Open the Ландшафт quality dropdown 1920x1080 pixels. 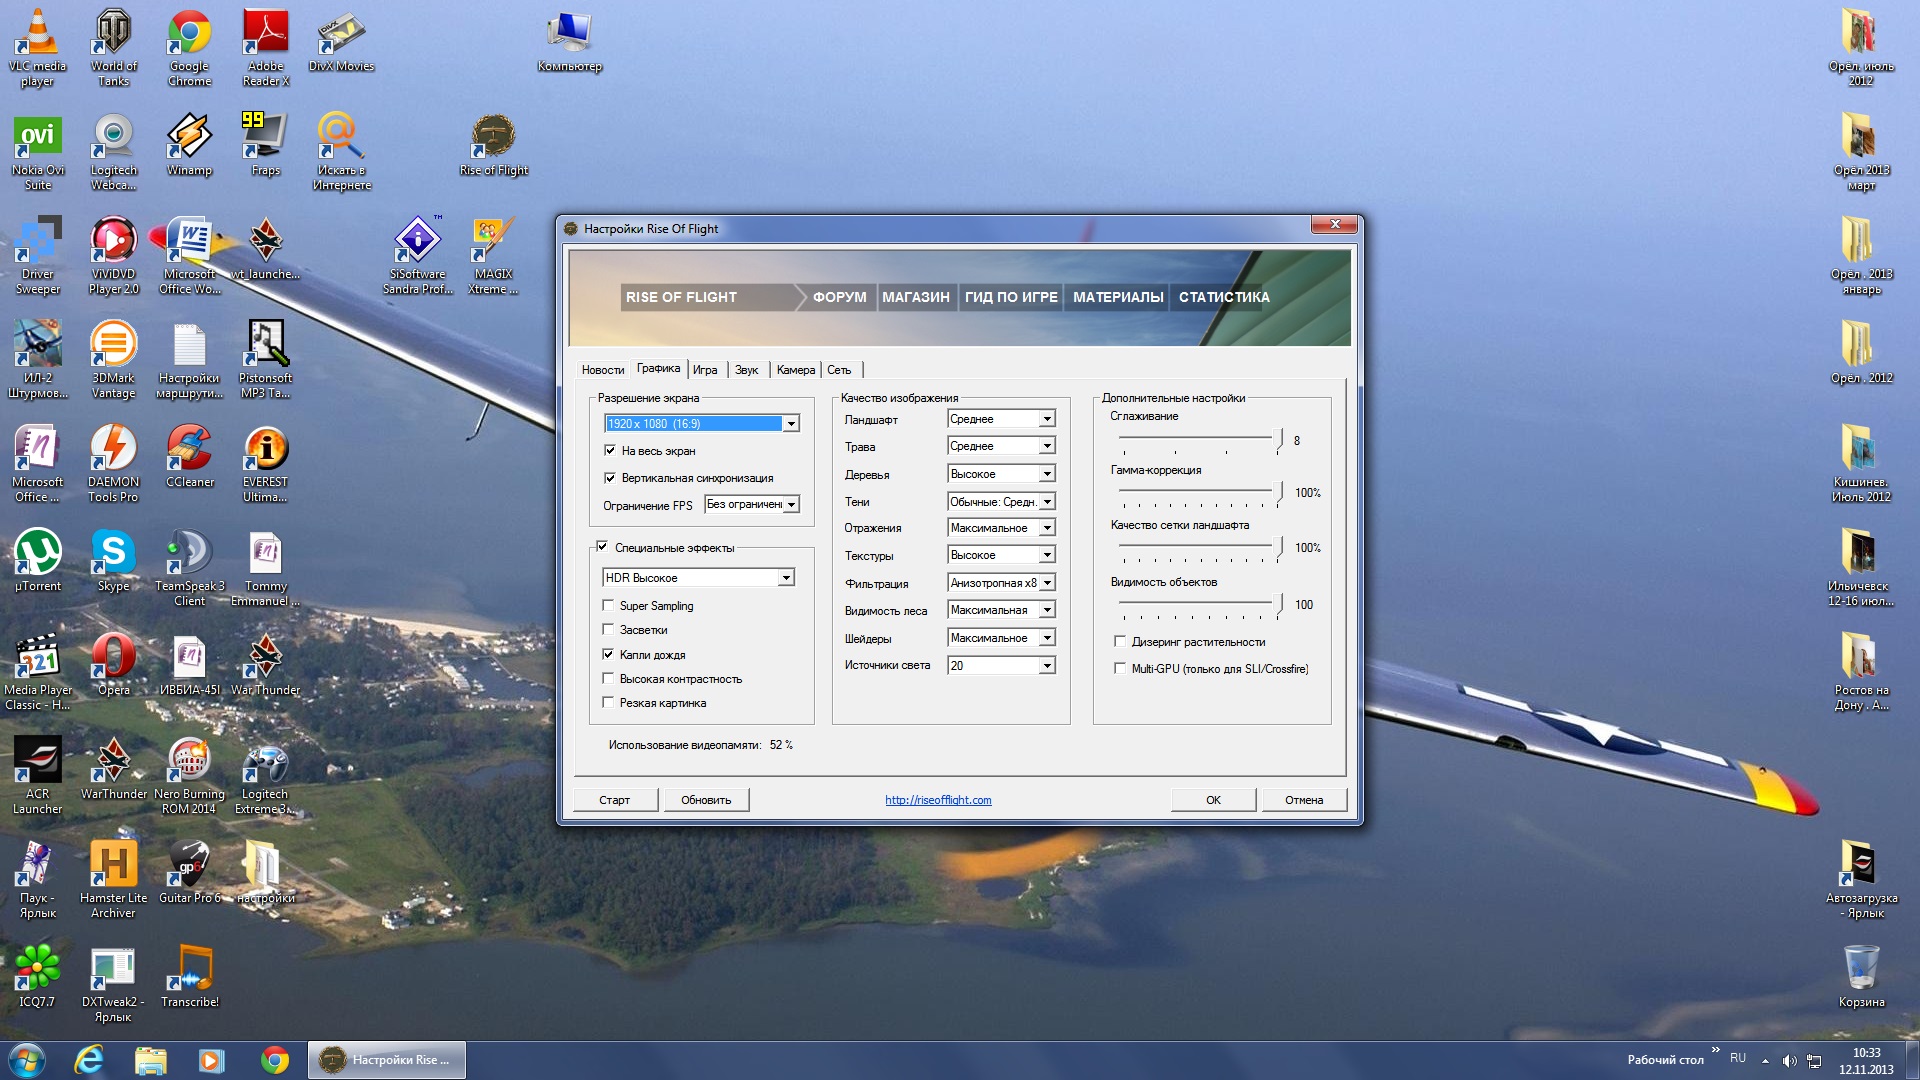pyautogui.click(x=1046, y=419)
